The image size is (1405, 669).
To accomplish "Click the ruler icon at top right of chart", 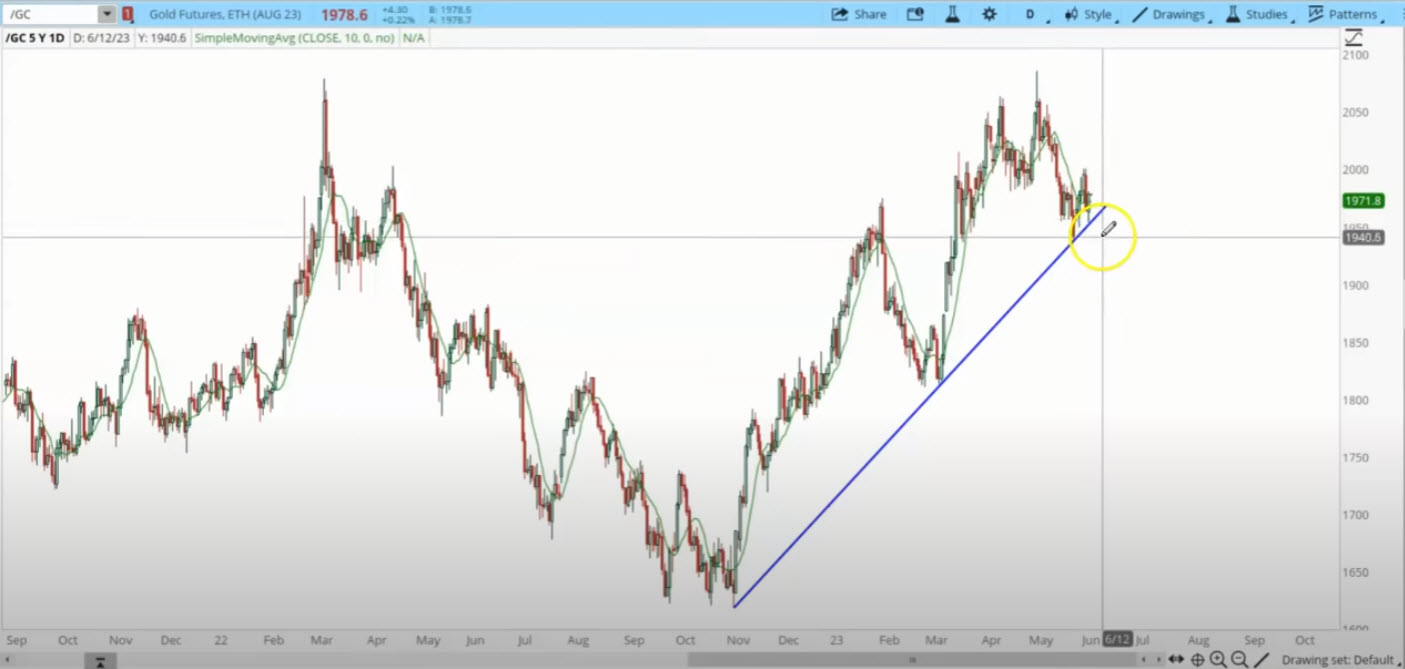I will coord(1353,36).
